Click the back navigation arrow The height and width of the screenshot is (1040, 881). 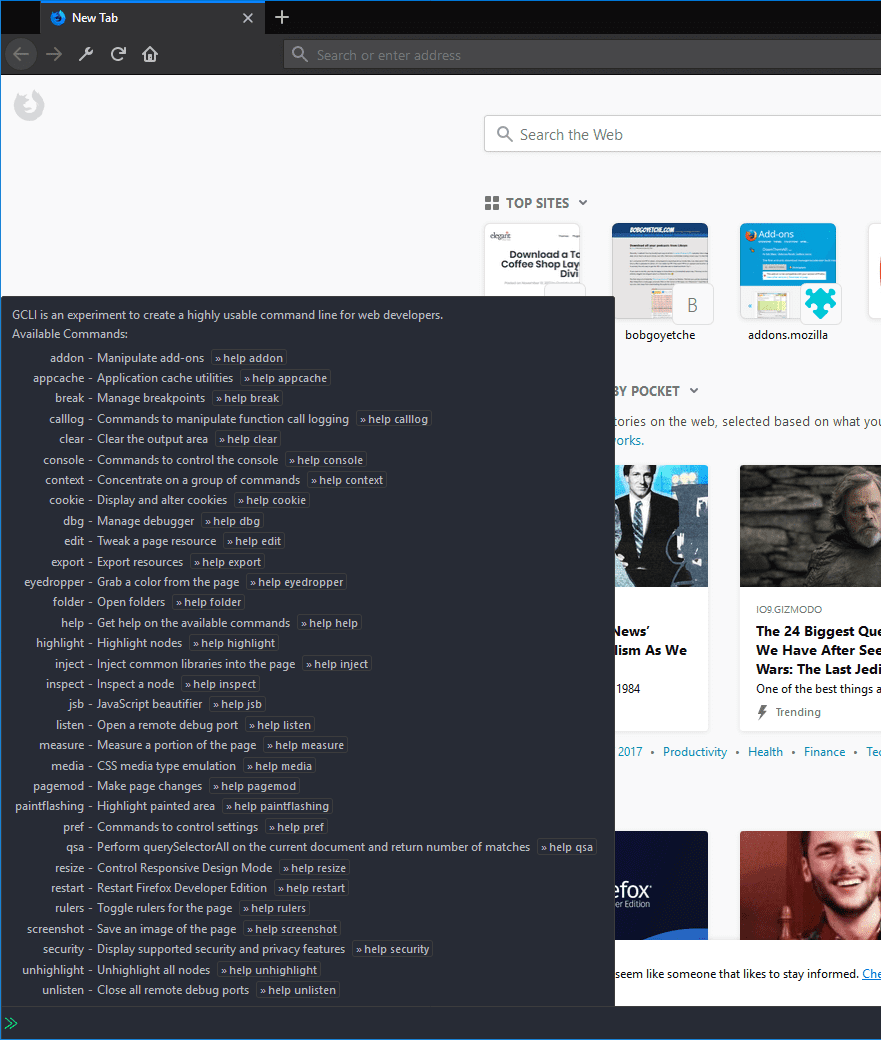(x=20, y=54)
